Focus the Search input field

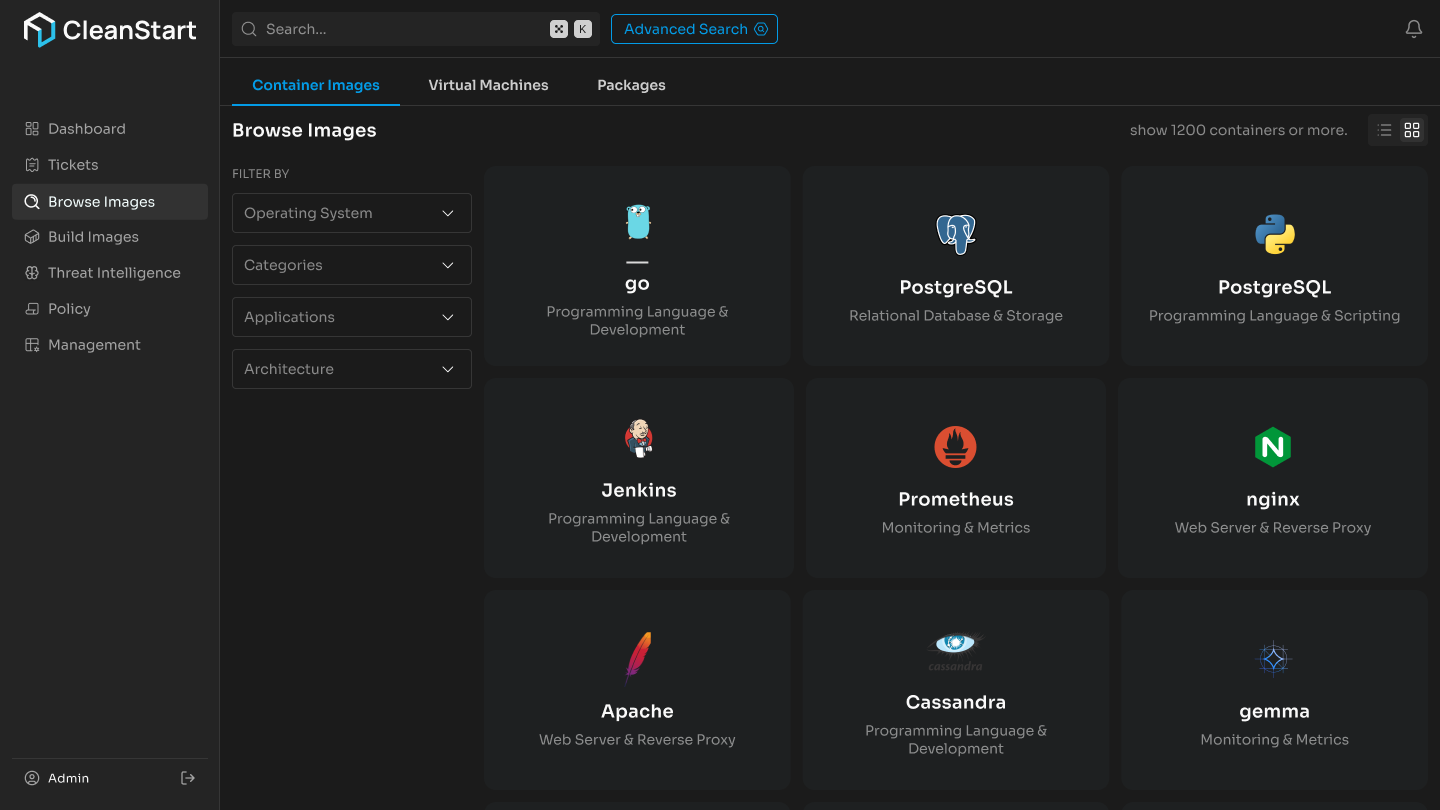[416, 29]
